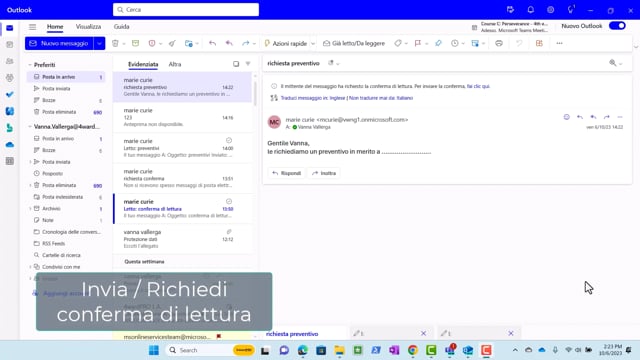Open the To Do checkmark app
Viewport: 640px width, 360px height.
click(x=10, y=95)
